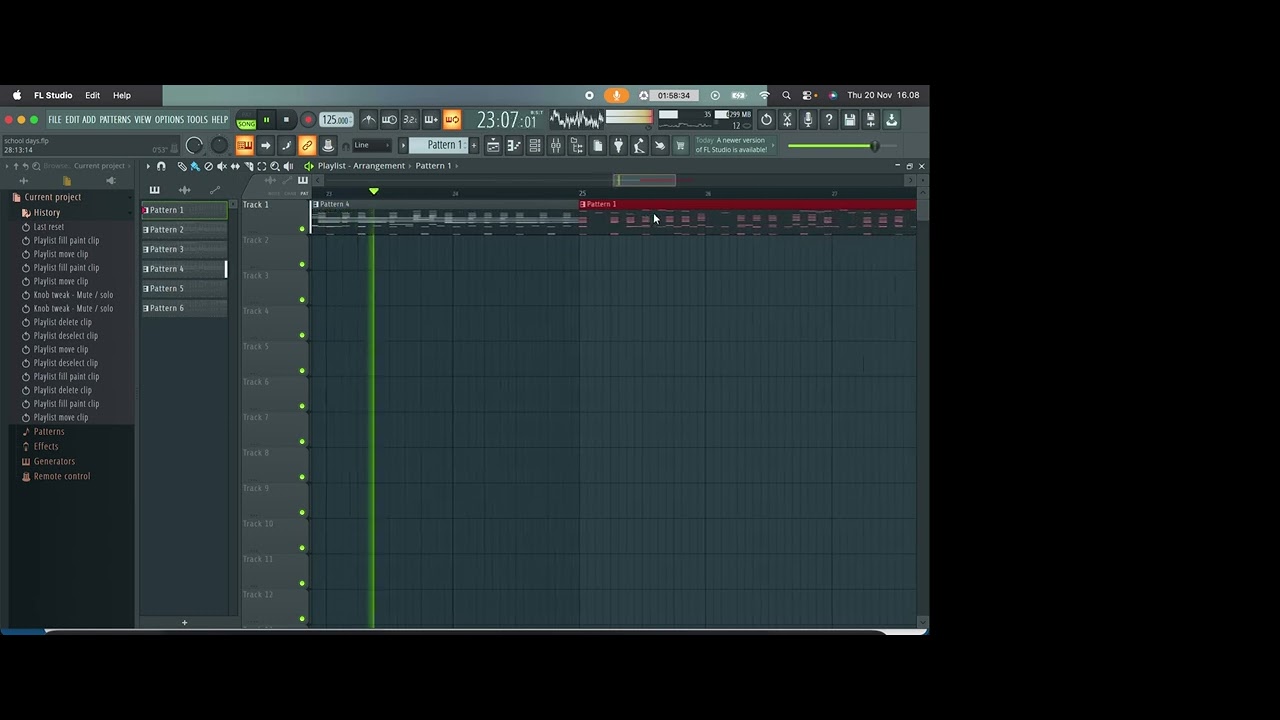Viewport: 1280px width, 720px height.
Task: Adjust the green master volume slider
Action: [833, 146]
